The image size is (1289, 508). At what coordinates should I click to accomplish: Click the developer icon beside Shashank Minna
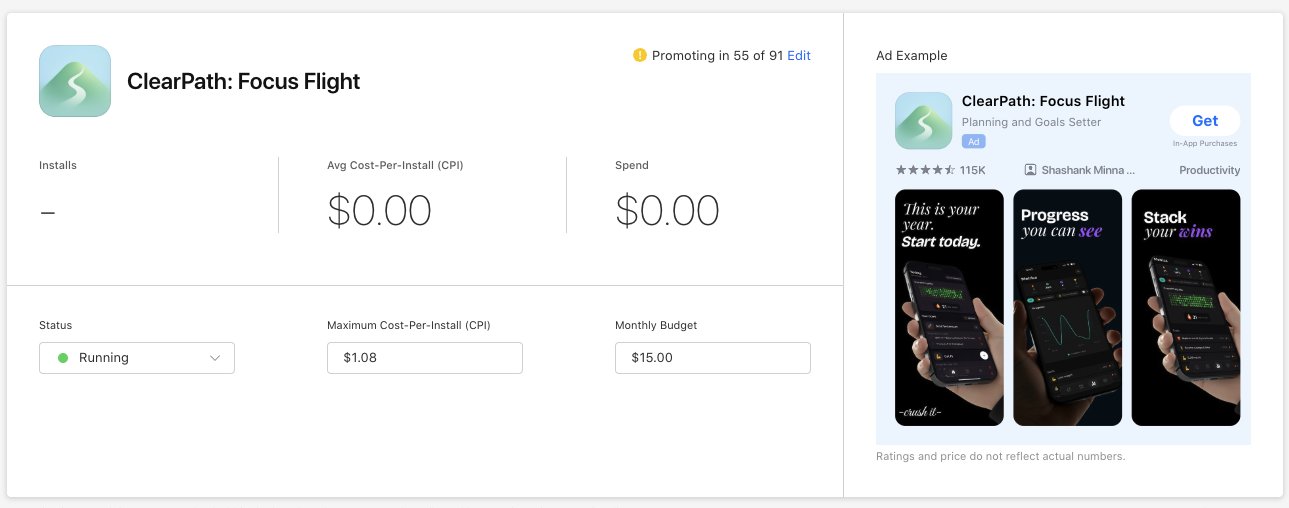coord(1031,170)
